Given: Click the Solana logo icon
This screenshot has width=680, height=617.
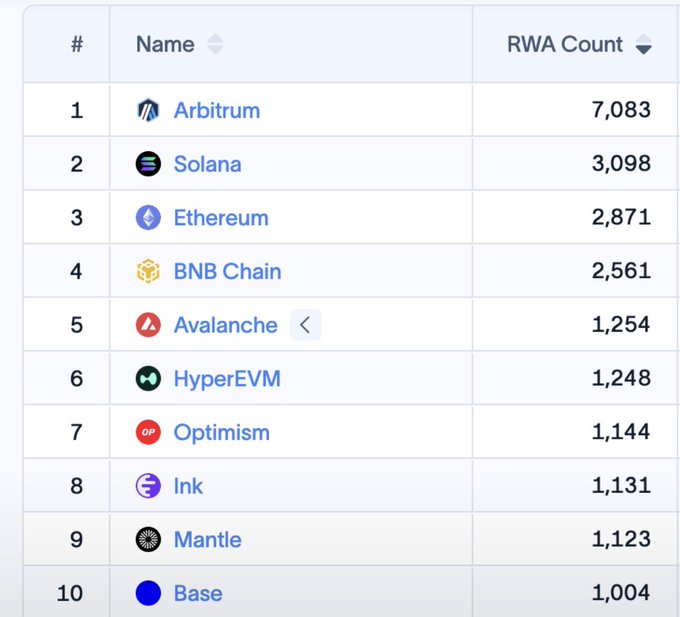Looking at the screenshot, I should point(148,164).
